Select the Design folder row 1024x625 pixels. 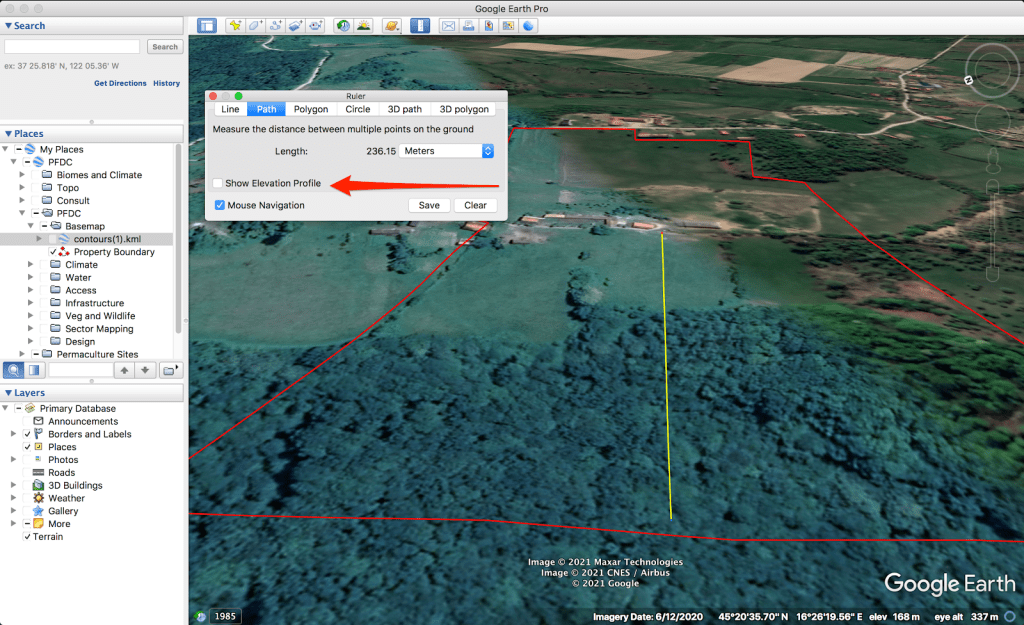pyautogui.click(x=80, y=342)
